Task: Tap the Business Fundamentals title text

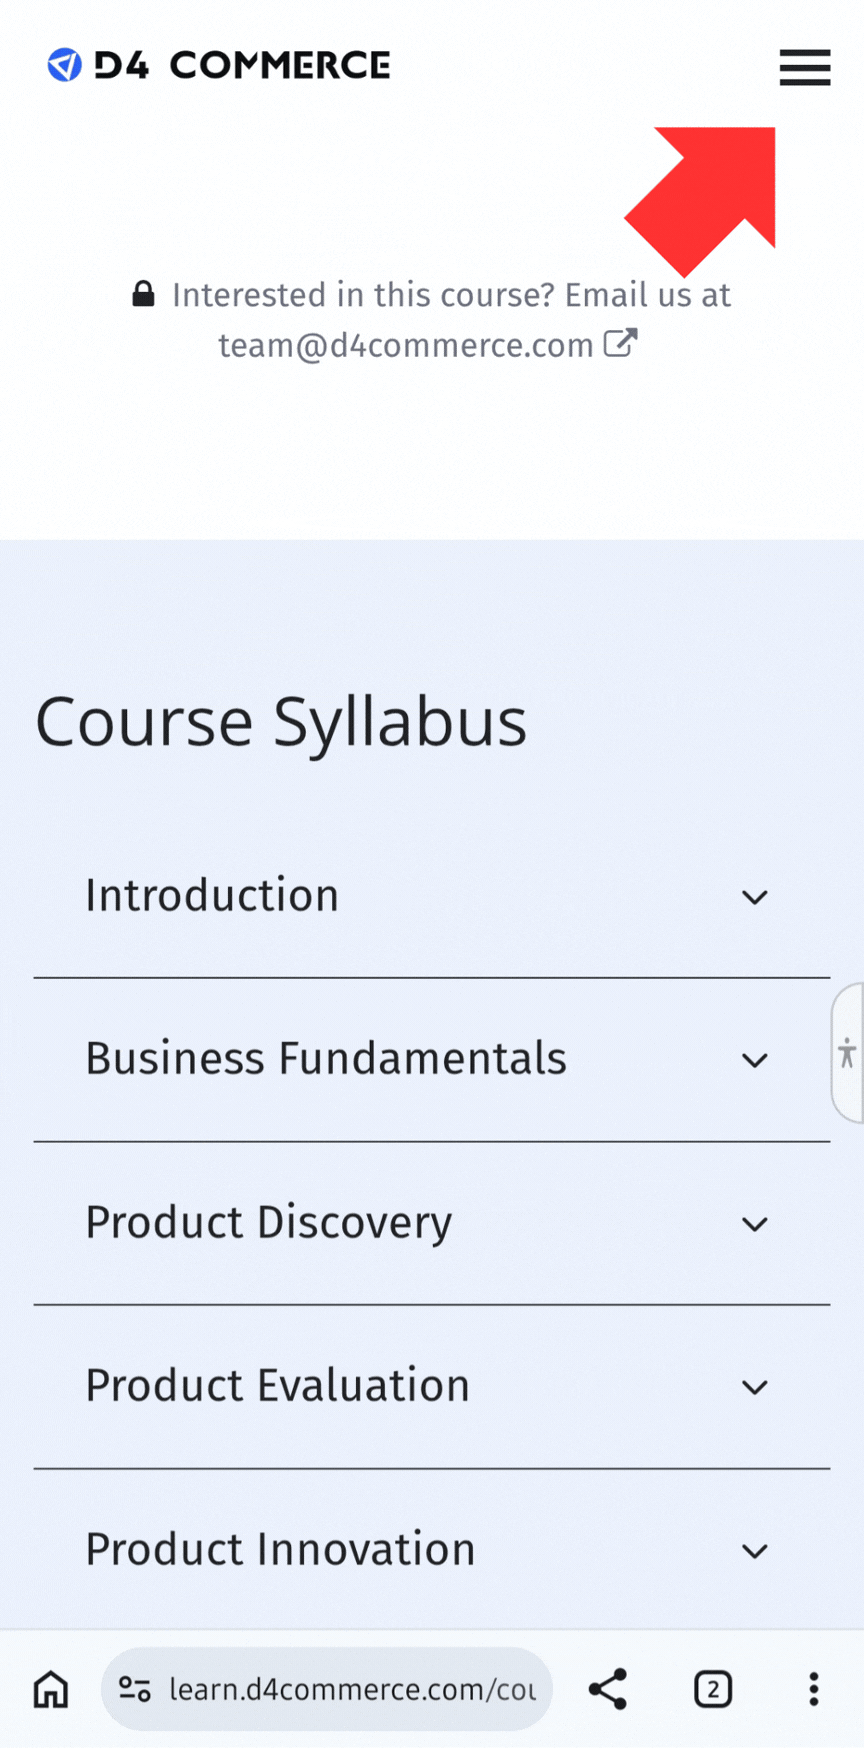Action: 326,1058
